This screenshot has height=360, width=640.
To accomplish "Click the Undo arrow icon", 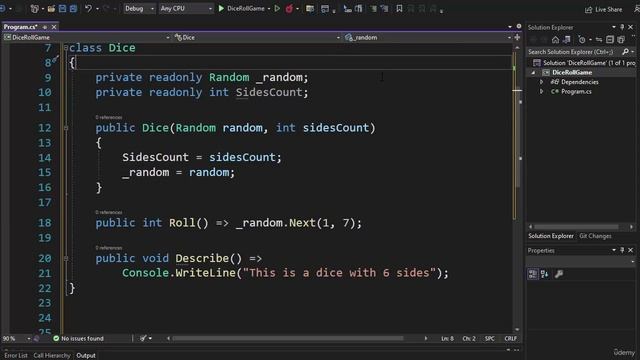I will (x=88, y=8).
